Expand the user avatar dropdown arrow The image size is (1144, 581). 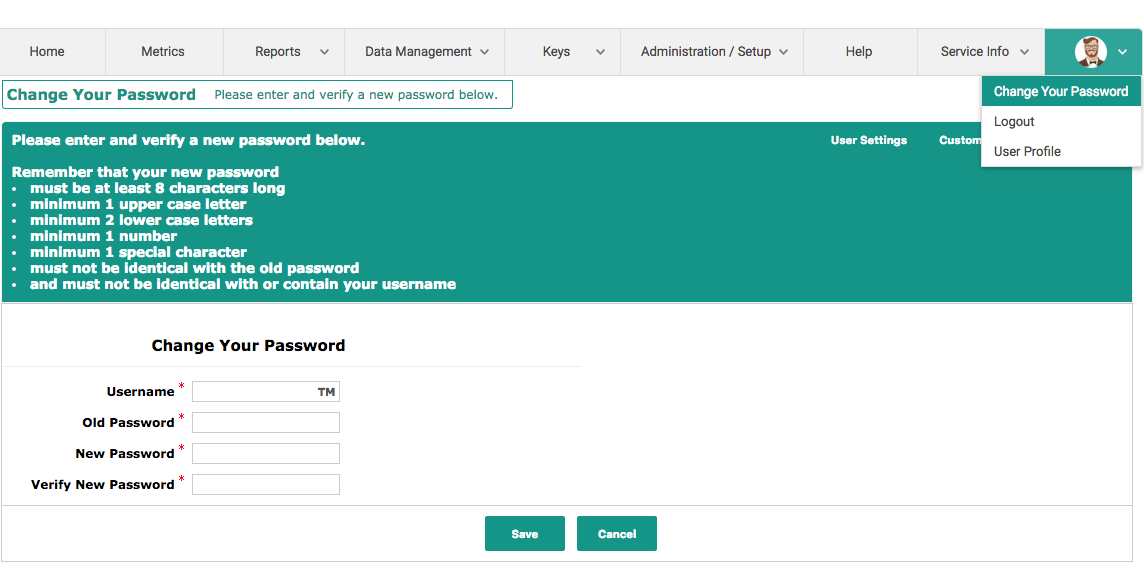click(x=1123, y=53)
